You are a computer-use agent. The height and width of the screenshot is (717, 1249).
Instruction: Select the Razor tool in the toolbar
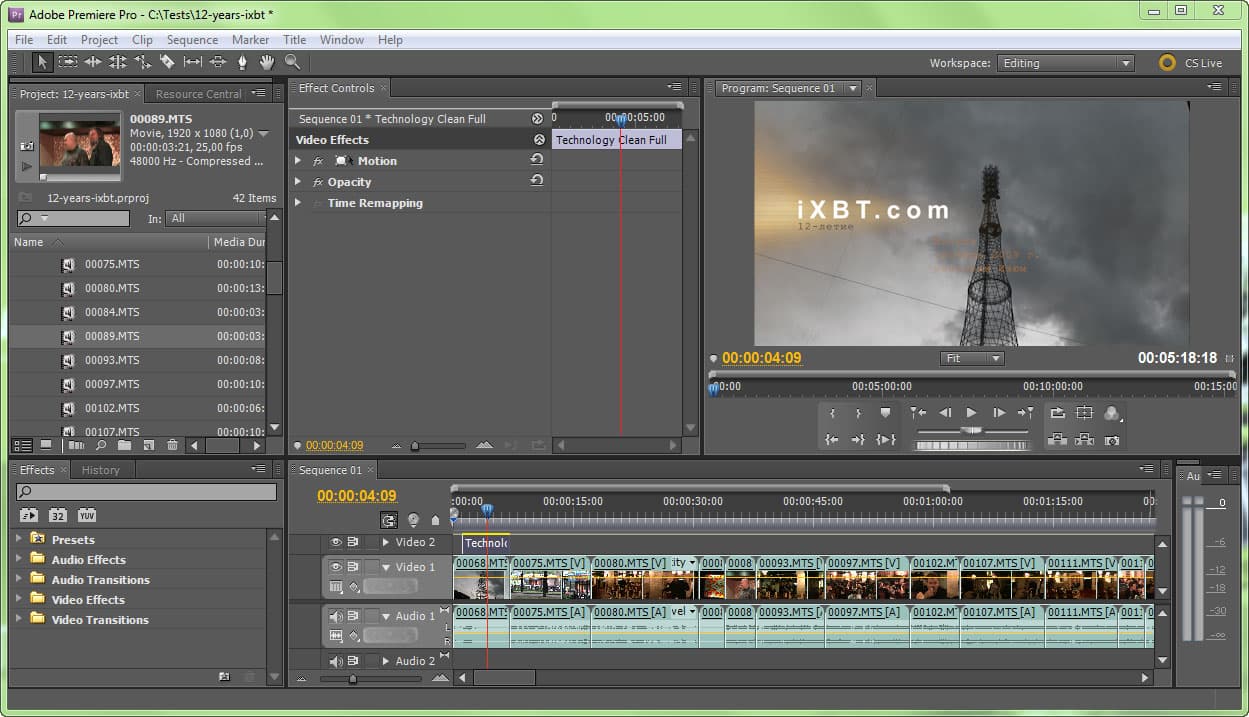(167, 62)
